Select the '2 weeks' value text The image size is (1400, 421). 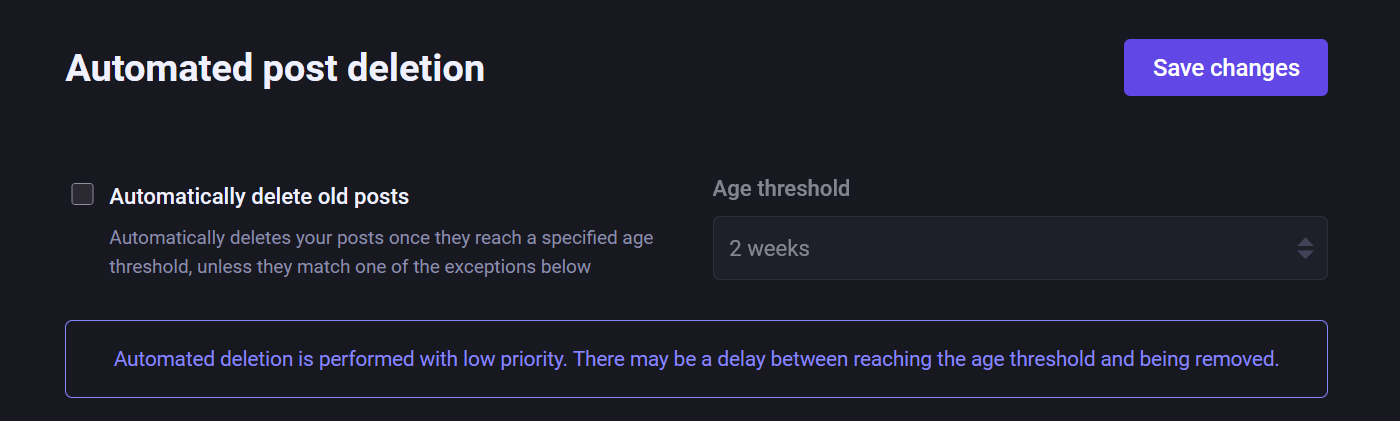point(769,249)
